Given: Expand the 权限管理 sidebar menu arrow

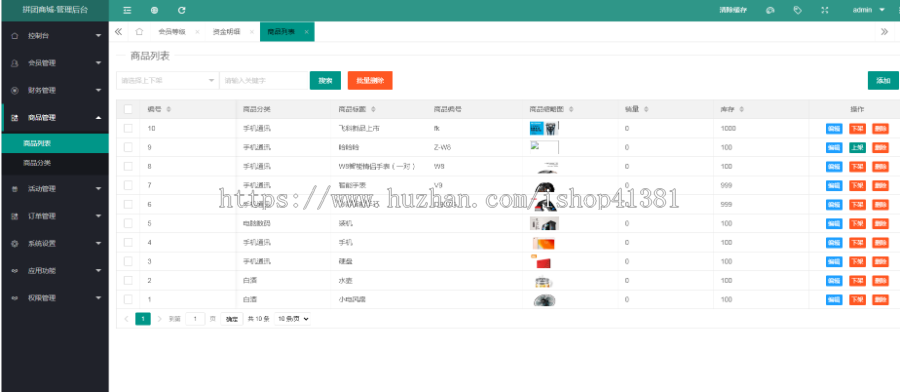Looking at the screenshot, I should point(98,298).
